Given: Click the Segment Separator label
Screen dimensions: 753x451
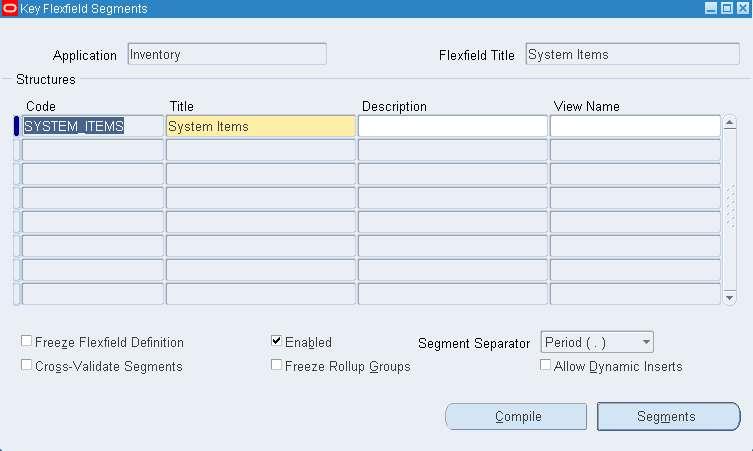Looking at the screenshot, I should (x=474, y=343).
